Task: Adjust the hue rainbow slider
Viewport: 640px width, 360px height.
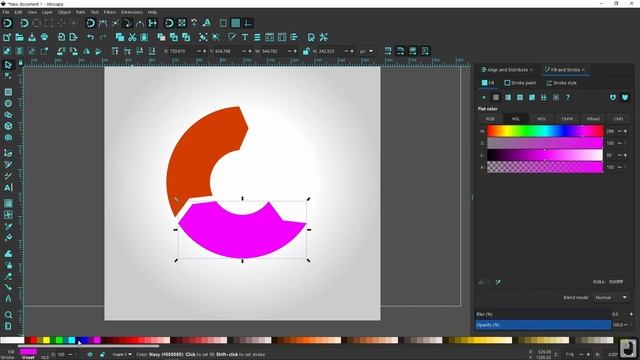Action: [x=545, y=131]
